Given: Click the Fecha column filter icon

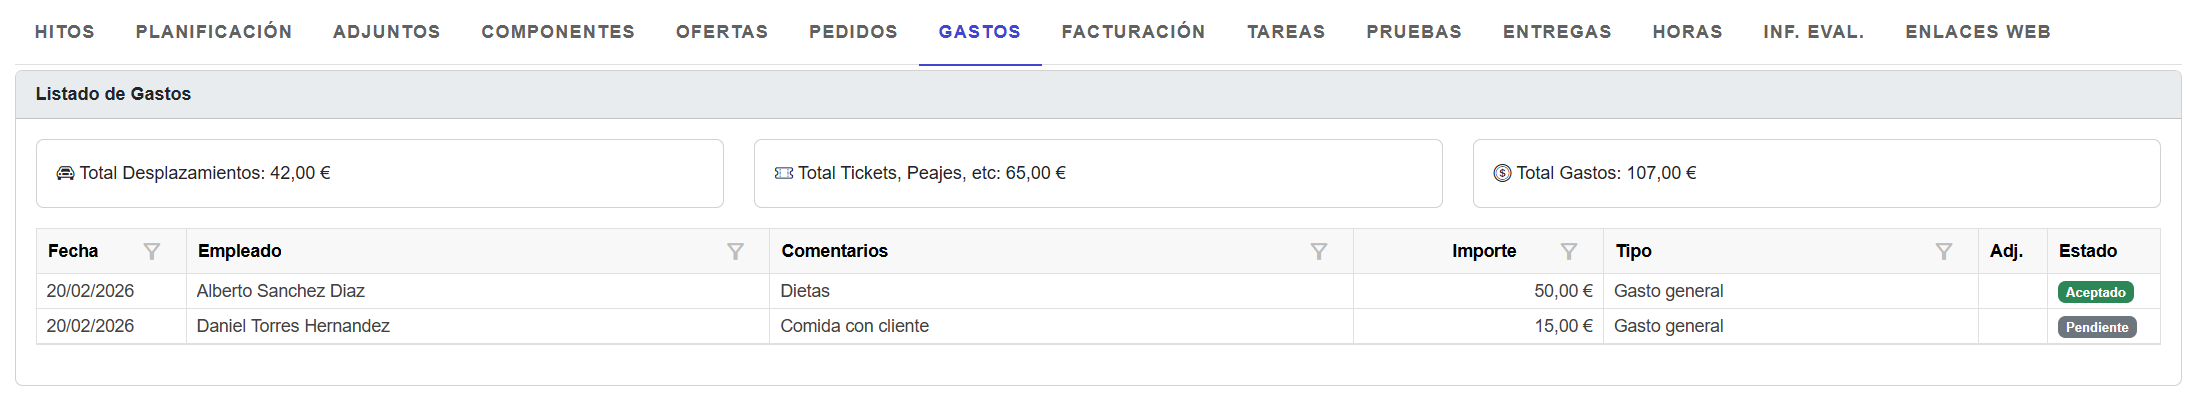Looking at the screenshot, I should pos(152,252).
